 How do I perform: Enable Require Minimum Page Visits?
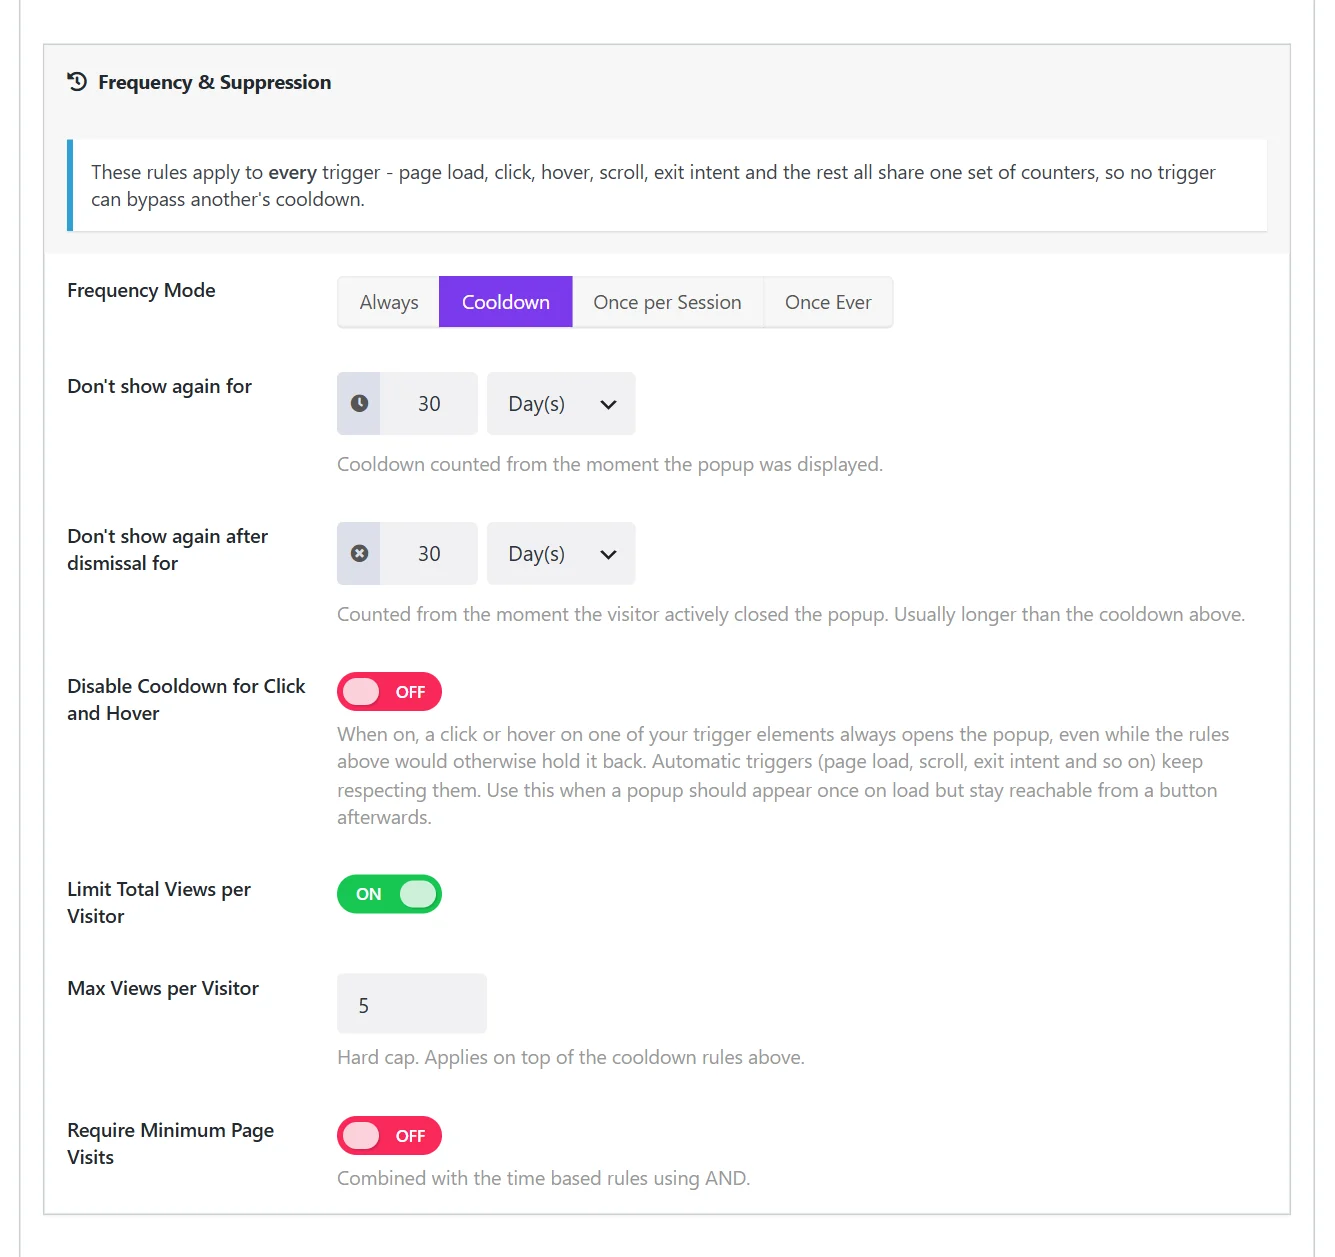(389, 1136)
